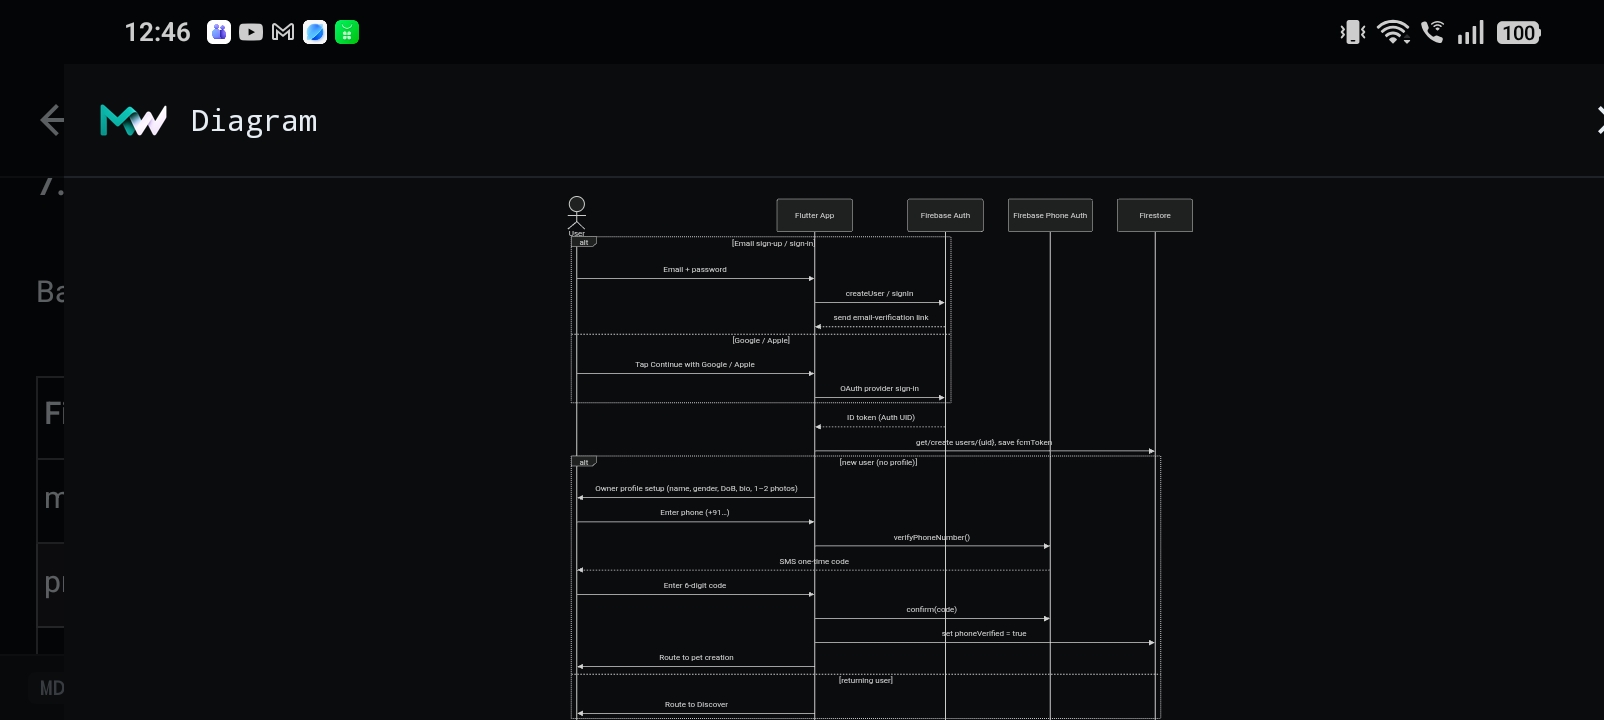Viewport: 1604px width, 720px height.
Task: Tap the [Google / Apple] condition label
Action: [x=761, y=340]
